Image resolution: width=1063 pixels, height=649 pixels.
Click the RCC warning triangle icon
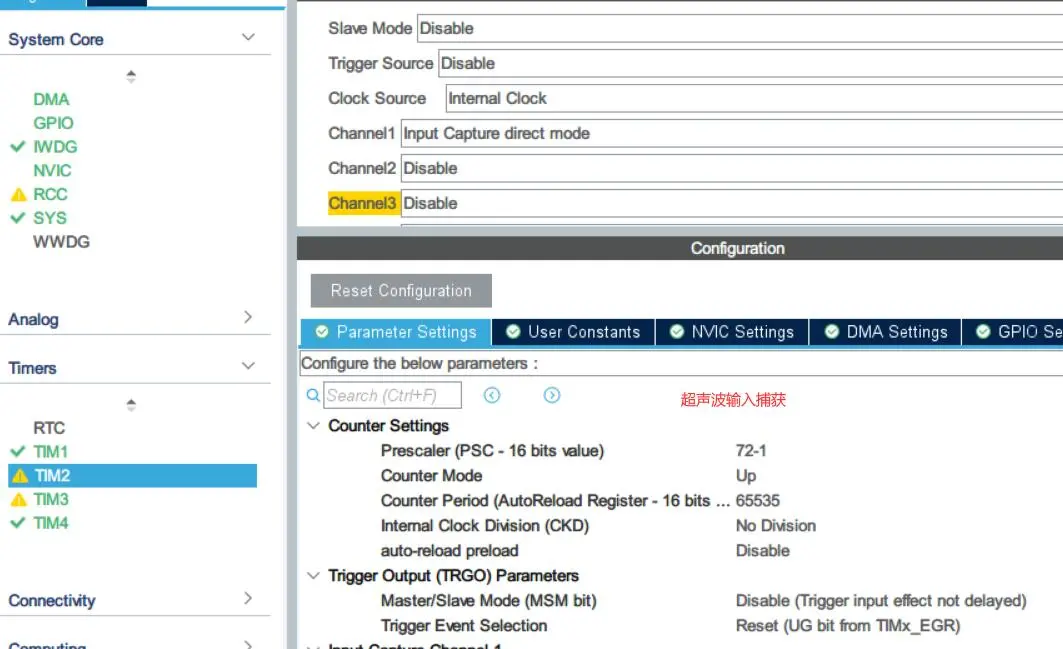click(18, 195)
